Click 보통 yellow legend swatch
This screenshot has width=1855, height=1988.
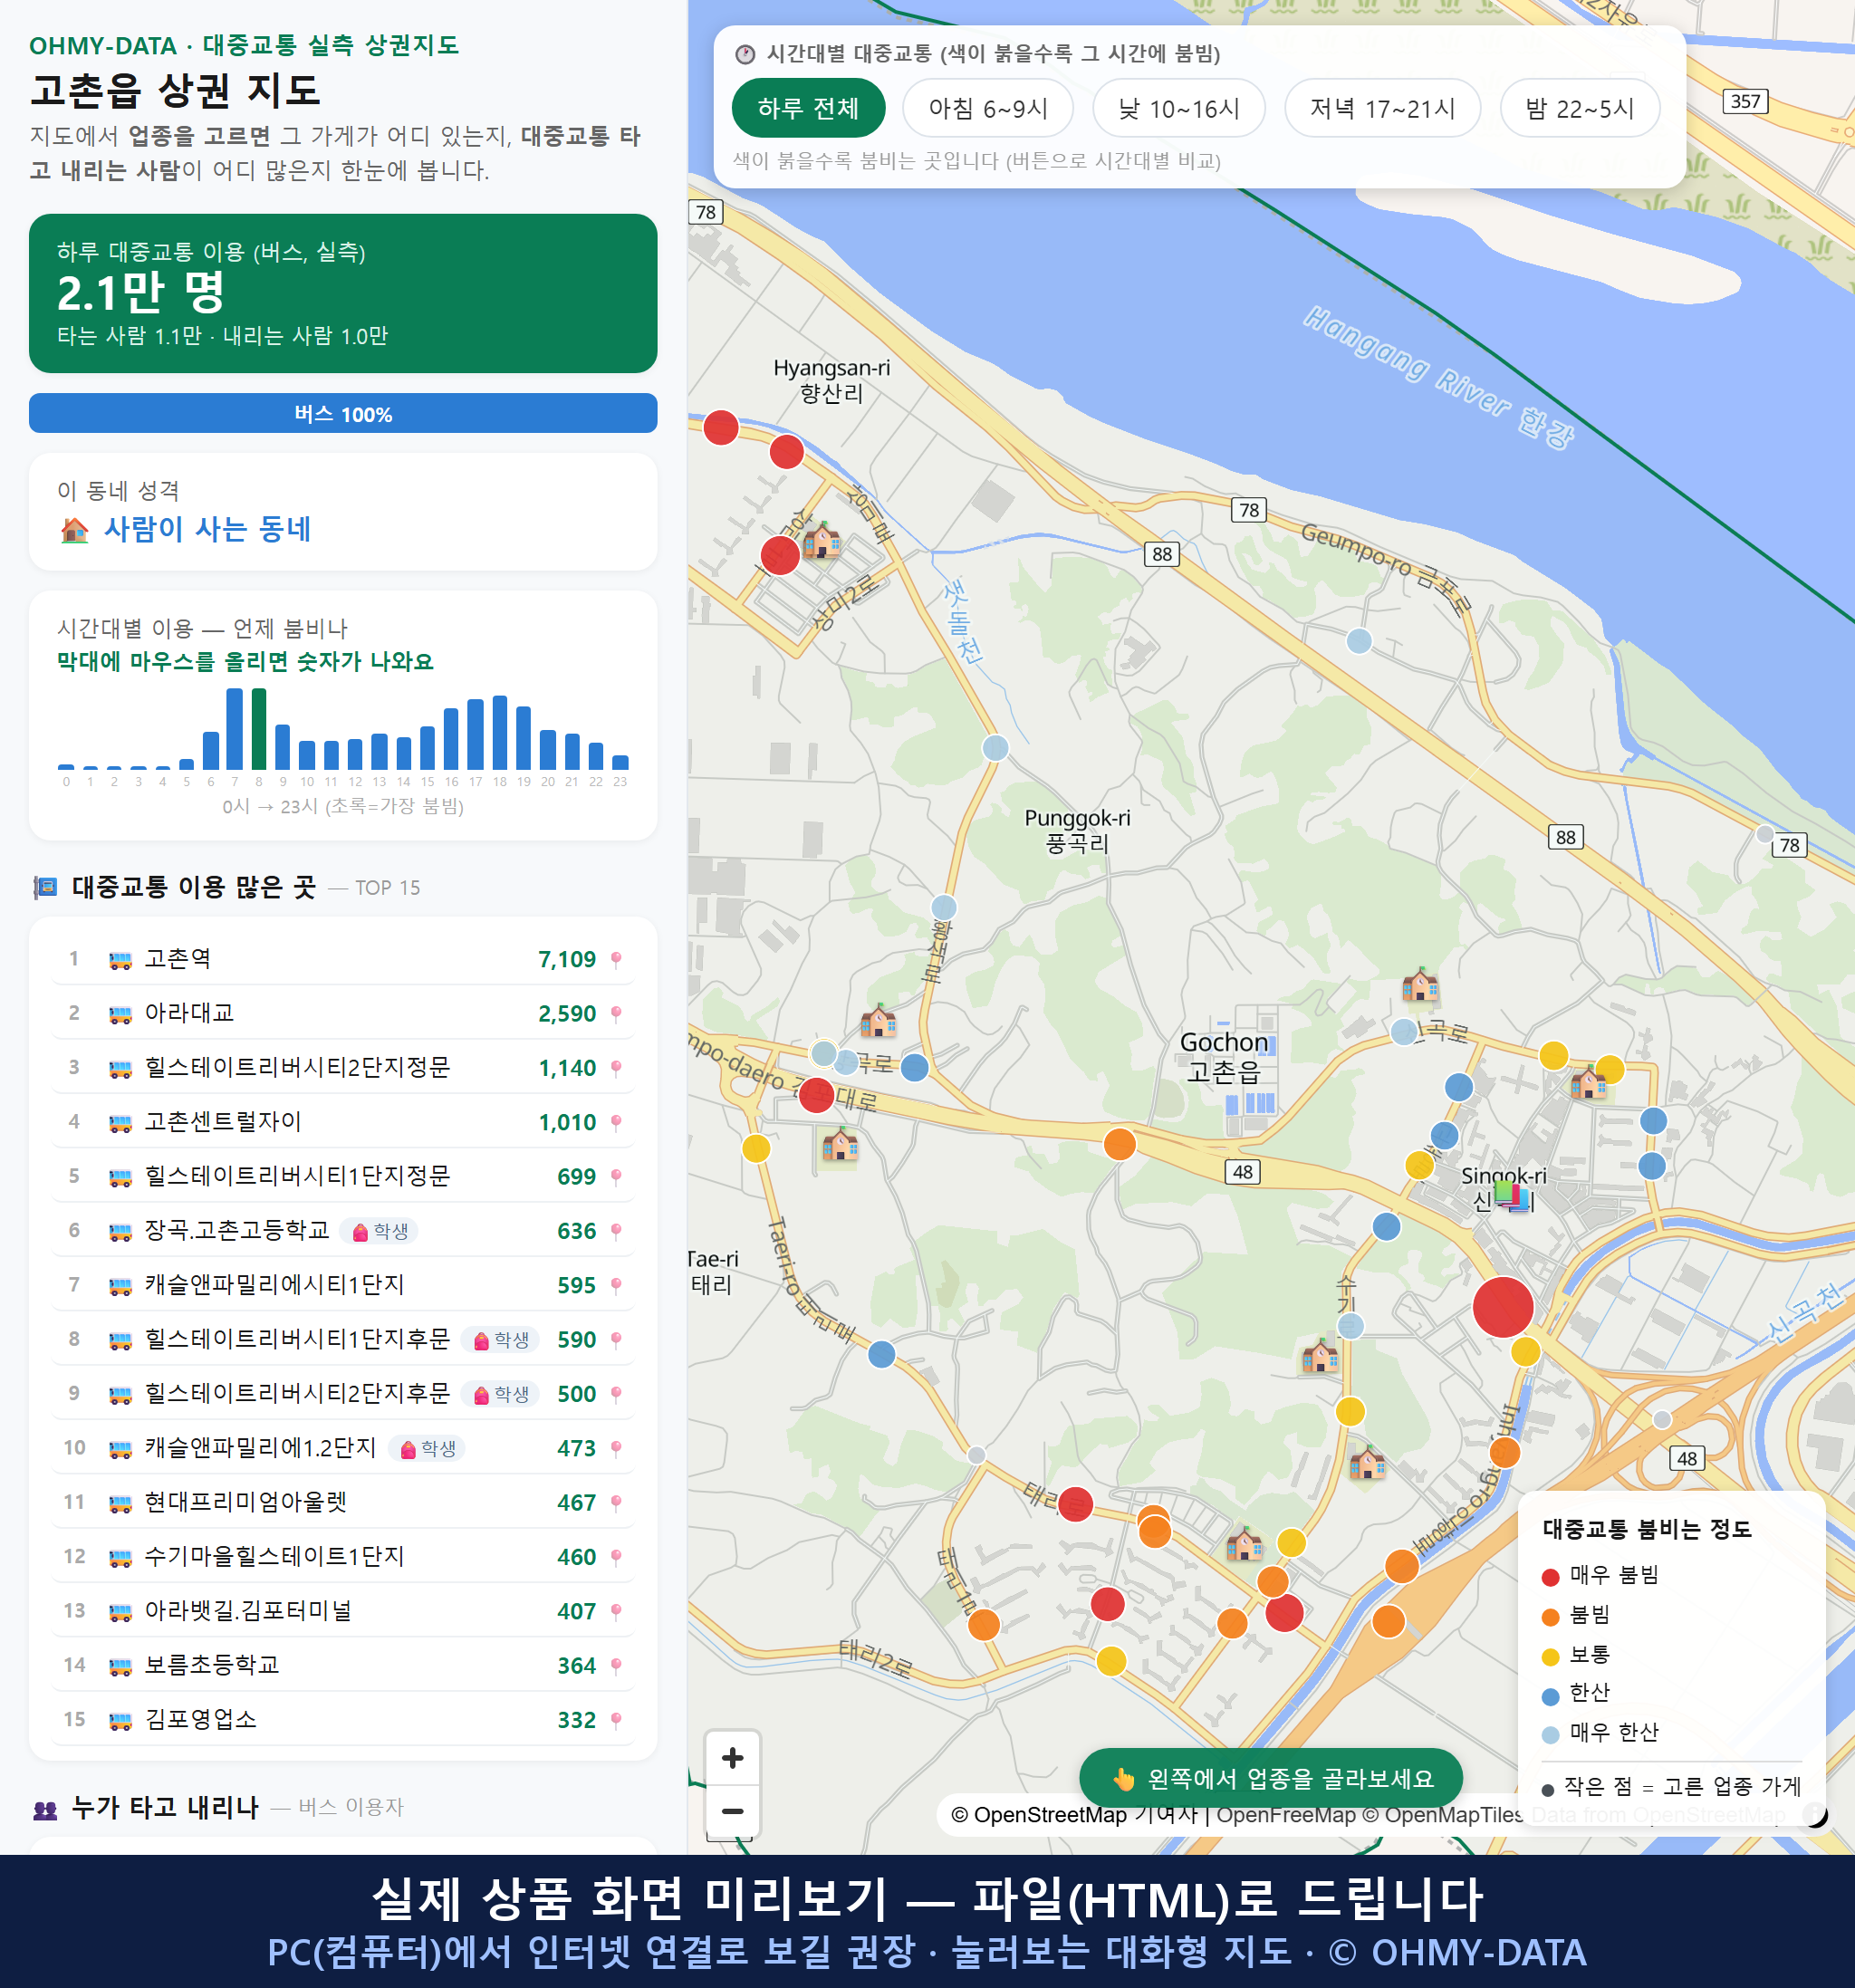[x=1550, y=1656]
